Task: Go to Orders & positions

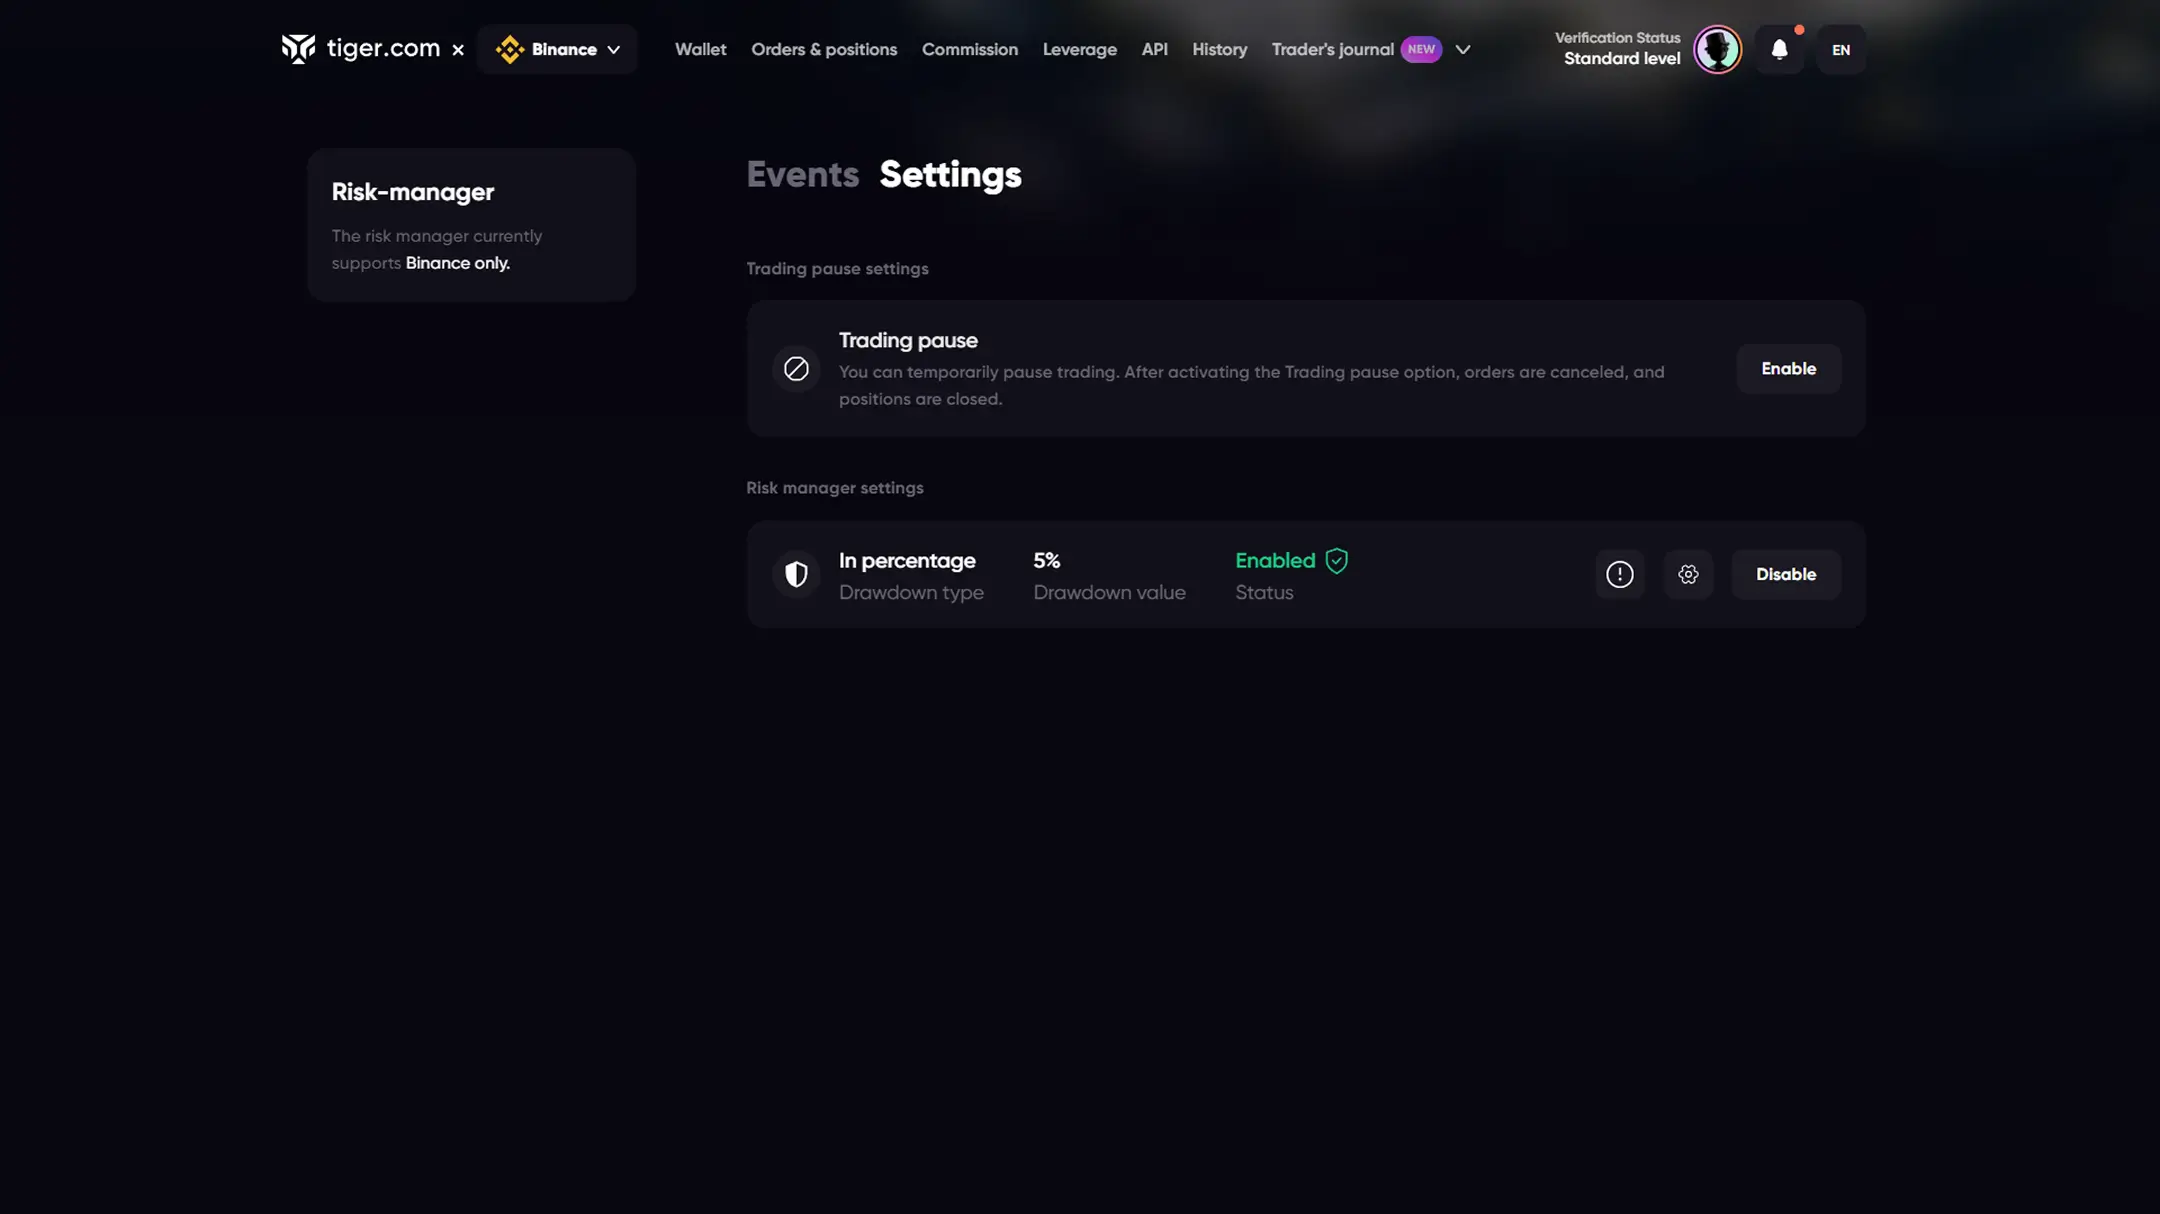Action: click(x=824, y=49)
